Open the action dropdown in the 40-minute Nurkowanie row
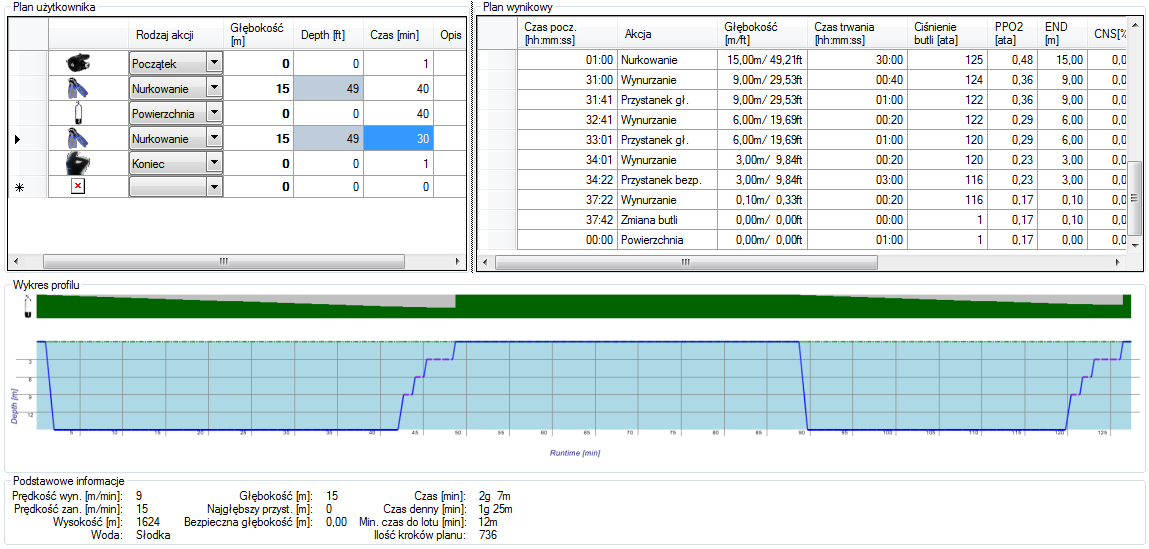The width and height of the screenshot is (1149, 549). pyautogui.click(x=214, y=89)
